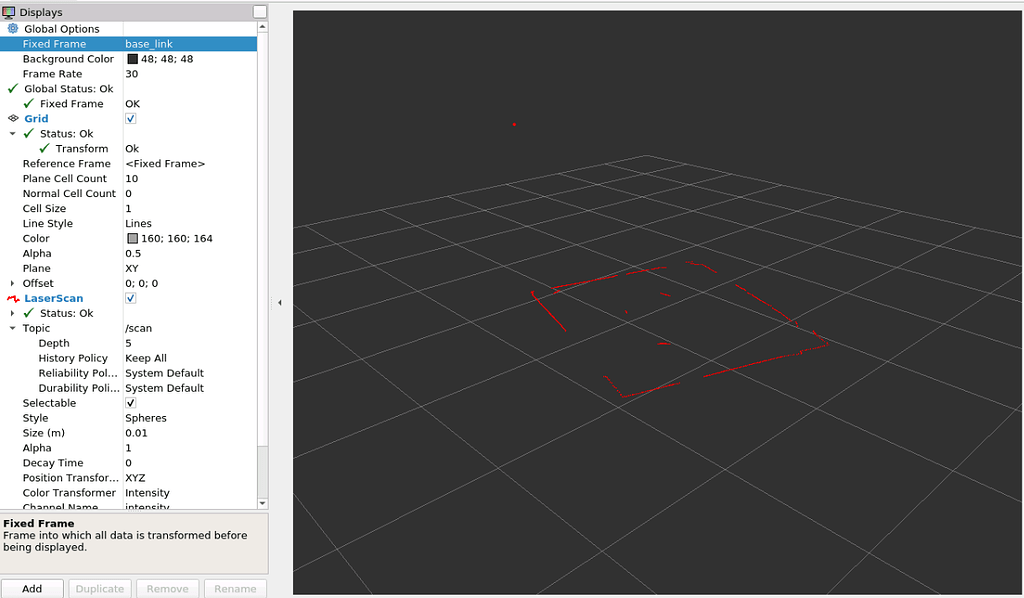Click the LaserScan waveform icon

[x=11, y=297]
